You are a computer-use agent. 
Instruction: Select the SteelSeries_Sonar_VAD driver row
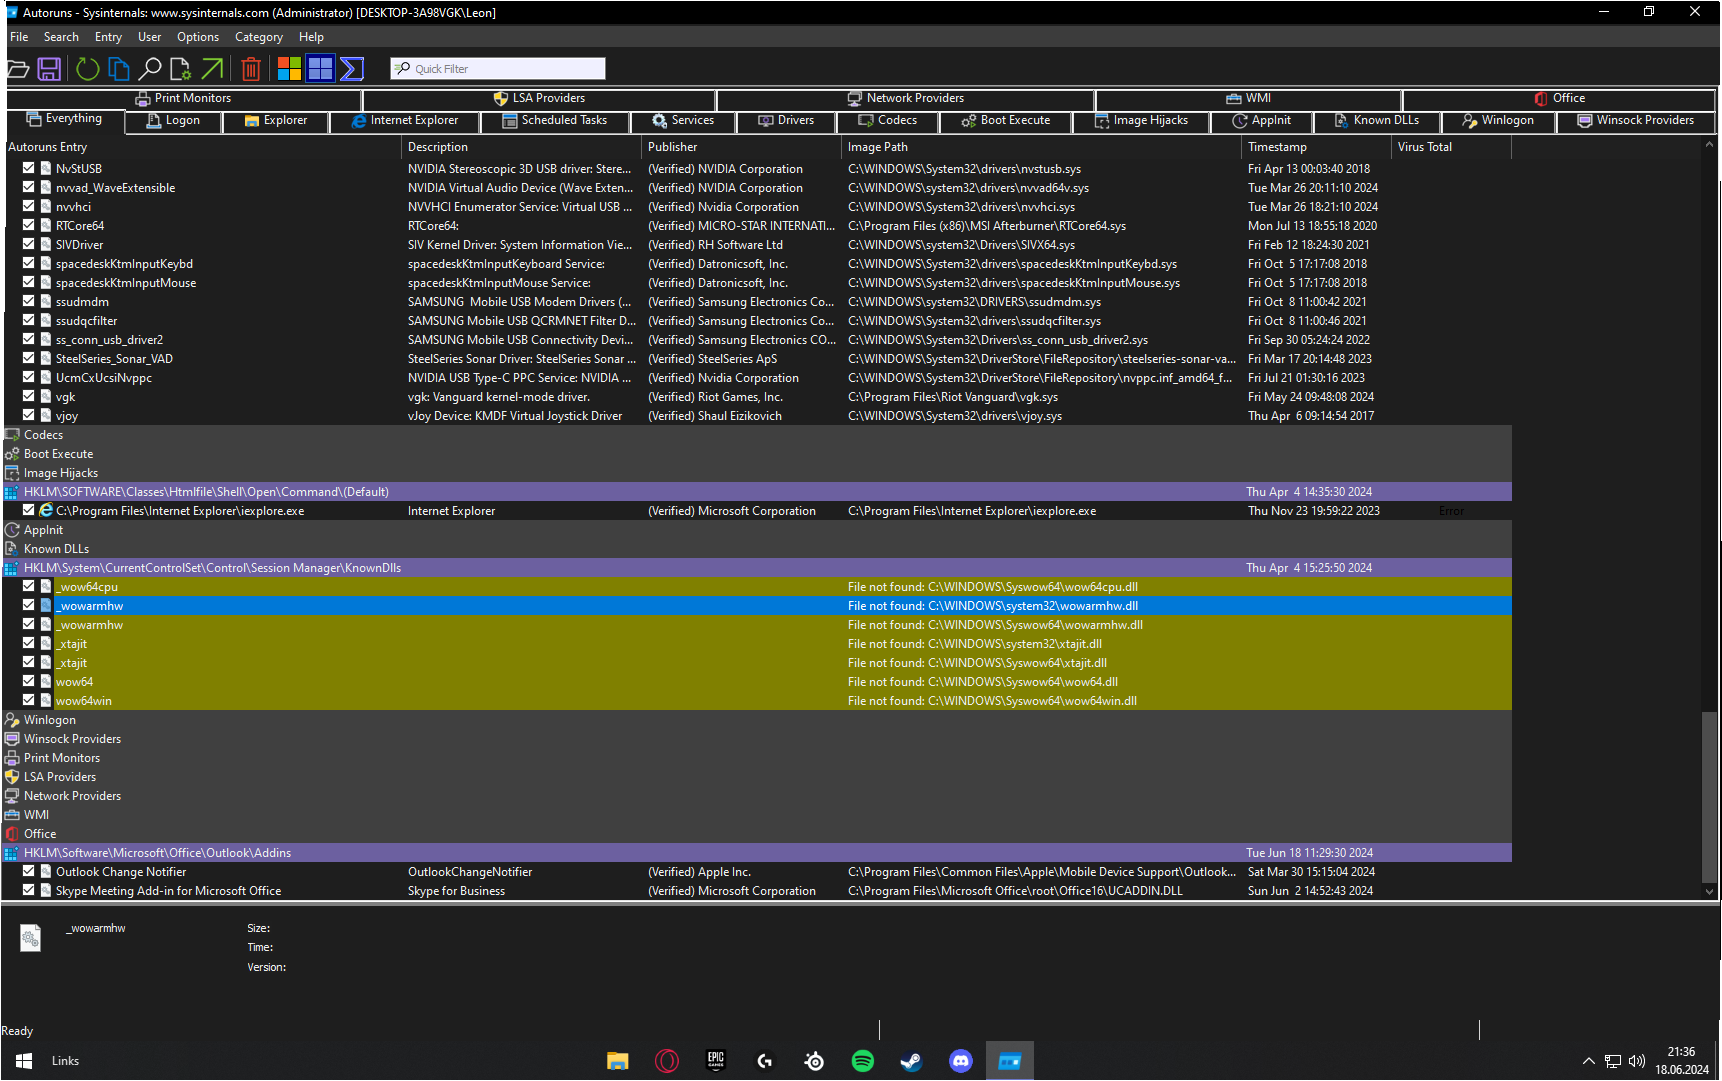tap(758, 359)
